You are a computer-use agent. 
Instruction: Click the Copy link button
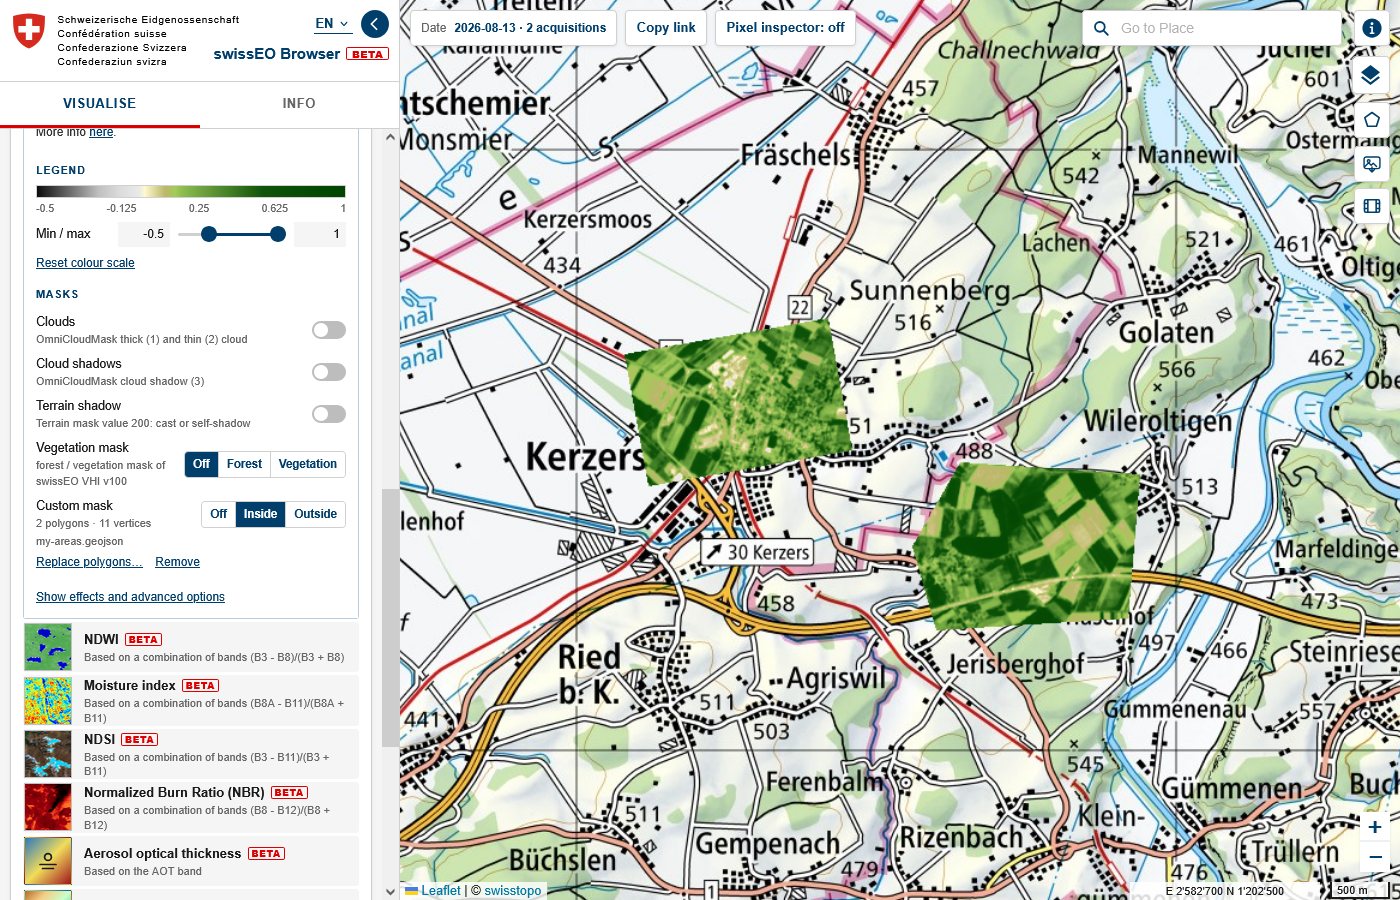(666, 28)
